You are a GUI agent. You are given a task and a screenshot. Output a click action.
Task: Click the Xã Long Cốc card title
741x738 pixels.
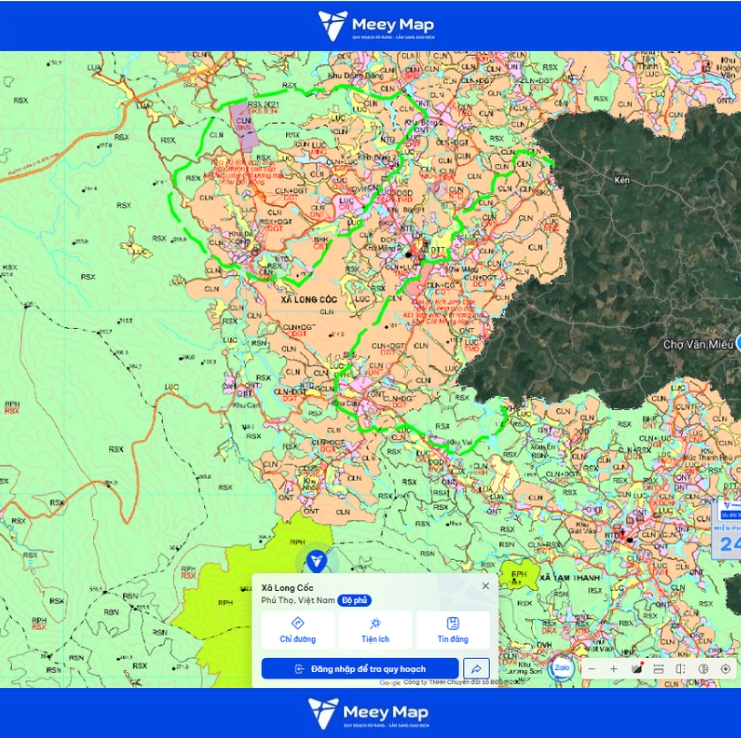pos(287,588)
